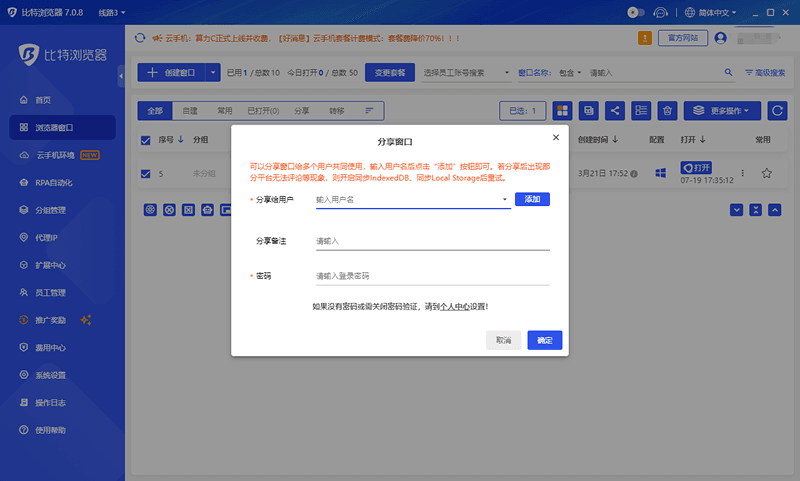The width and height of the screenshot is (800, 481).
Task: Click the star favorite icon in row 5
Action: [x=766, y=173]
